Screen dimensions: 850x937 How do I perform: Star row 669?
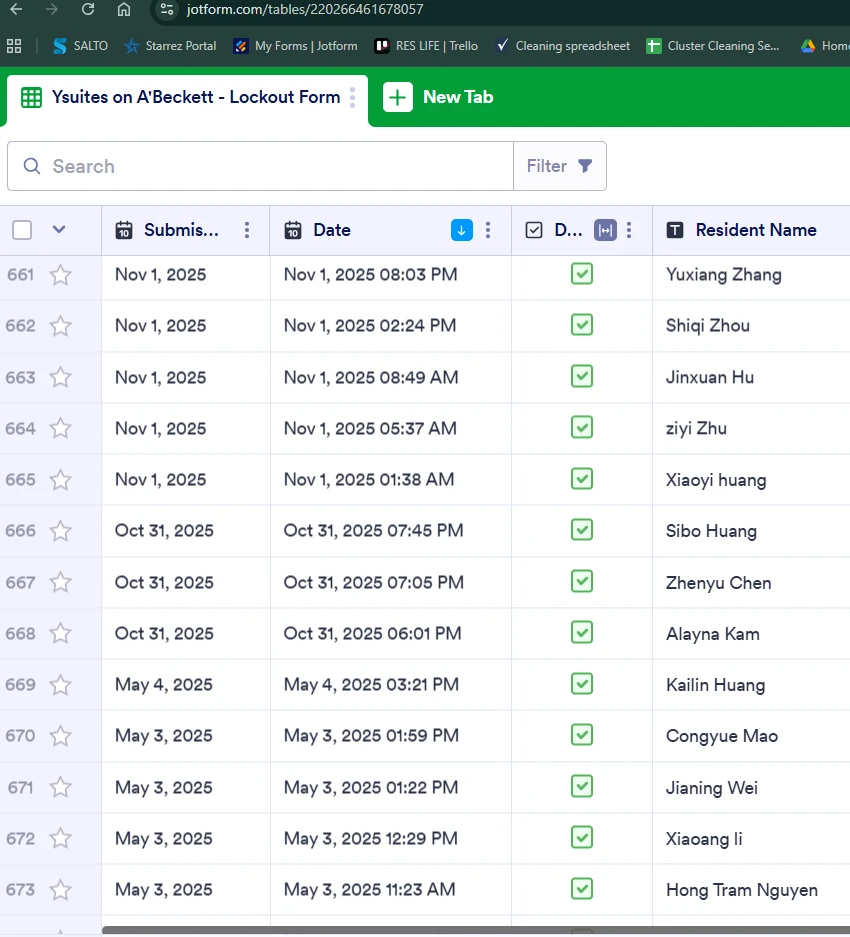60,685
